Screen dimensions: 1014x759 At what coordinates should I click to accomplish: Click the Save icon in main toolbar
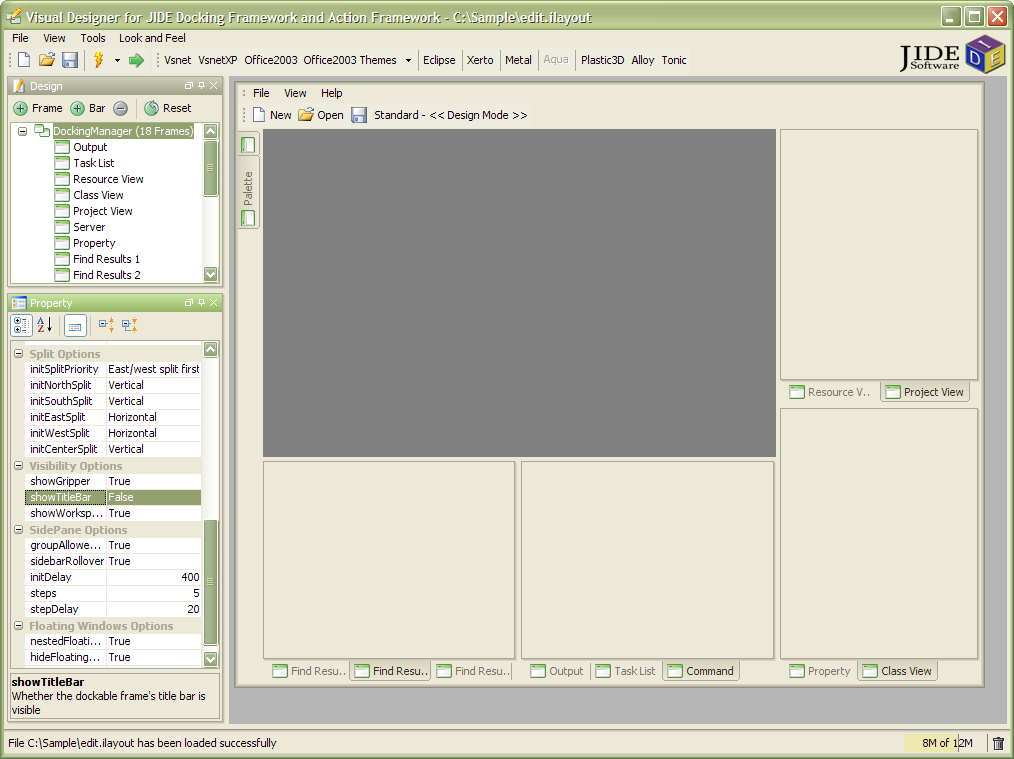pyautogui.click(x=70, y=60)
